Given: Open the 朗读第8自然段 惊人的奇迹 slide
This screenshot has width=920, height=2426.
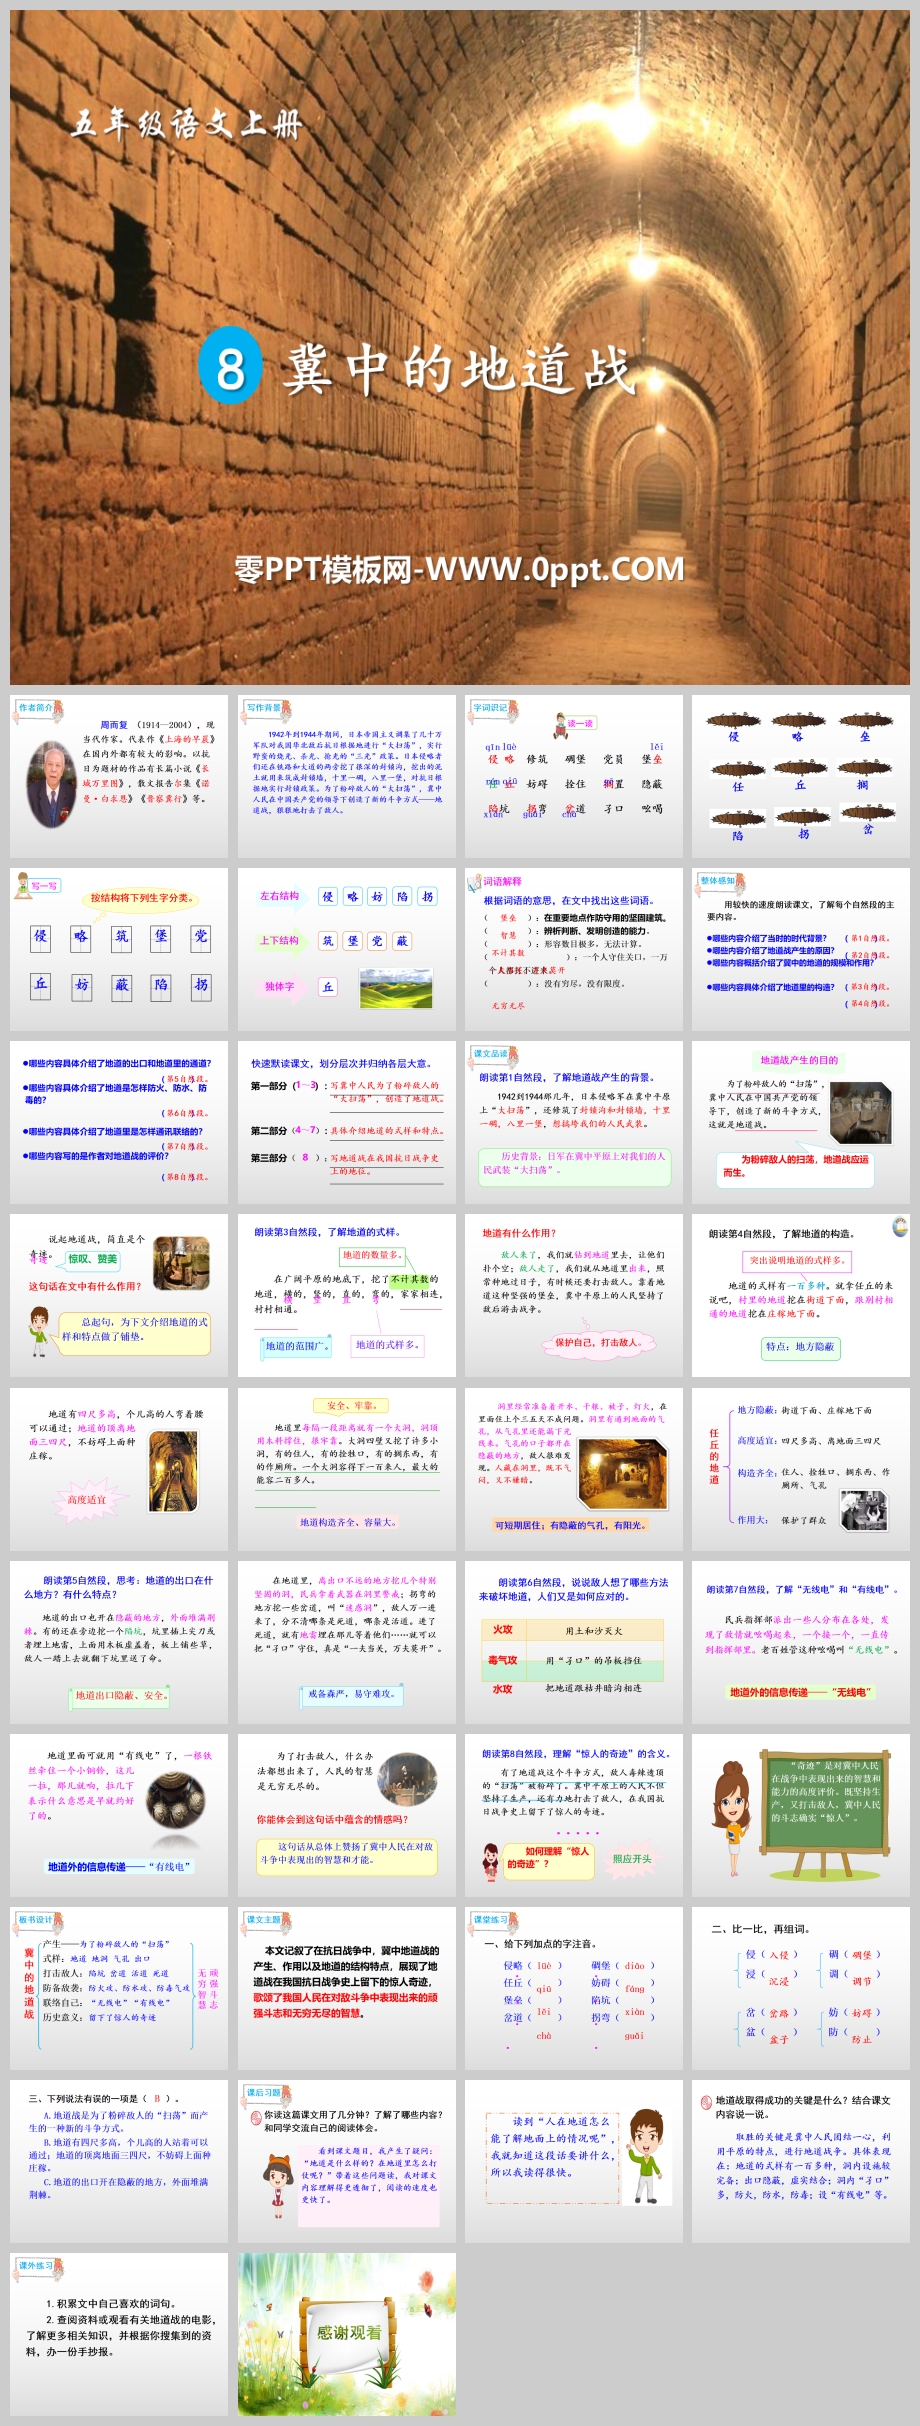Looking at the screenshot, I should [x=573, y=1815].
